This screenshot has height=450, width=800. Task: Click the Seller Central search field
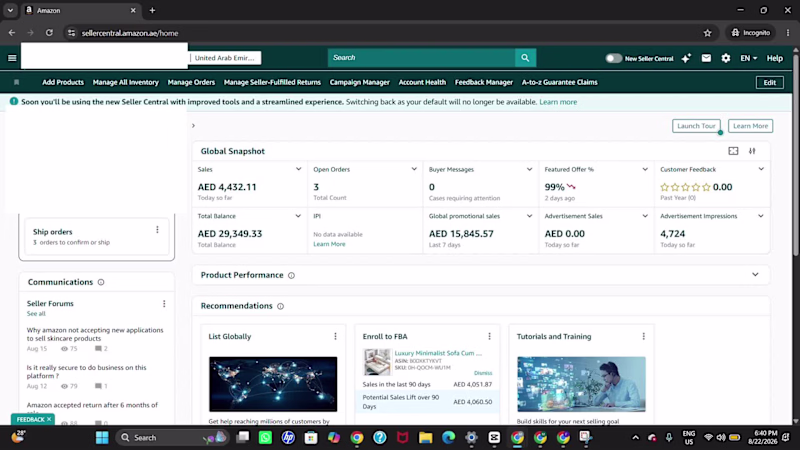coord(421,58)
